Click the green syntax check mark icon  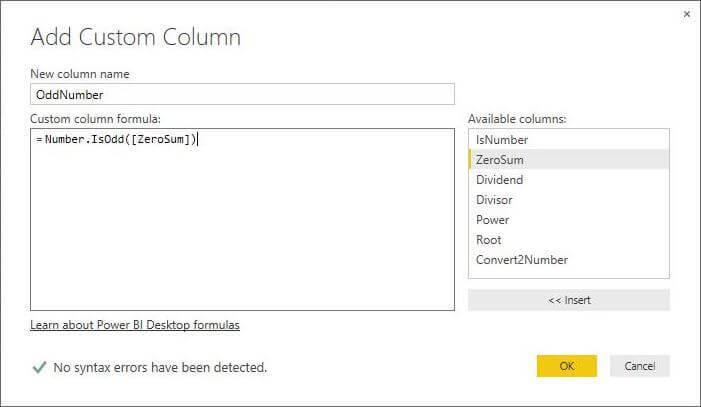(39, 367)
